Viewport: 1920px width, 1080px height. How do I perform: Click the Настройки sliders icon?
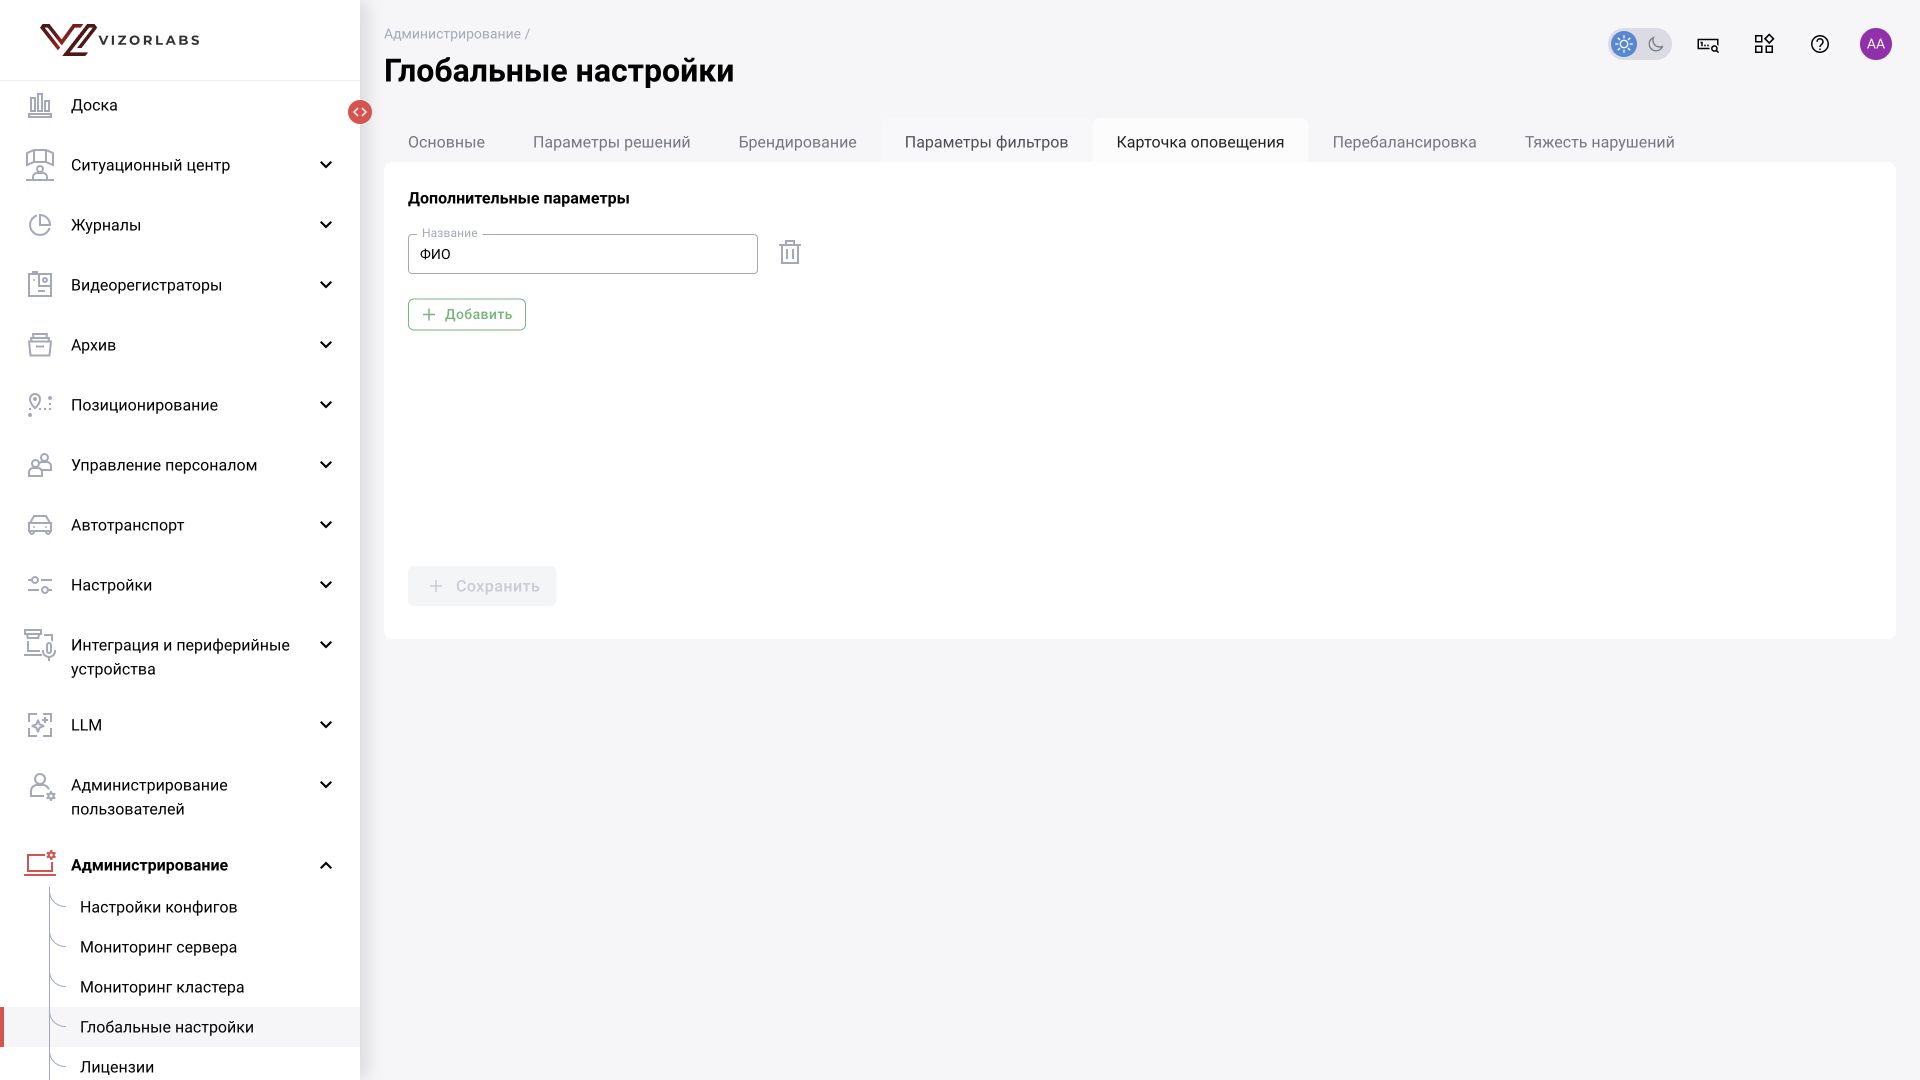pos(40,585)
